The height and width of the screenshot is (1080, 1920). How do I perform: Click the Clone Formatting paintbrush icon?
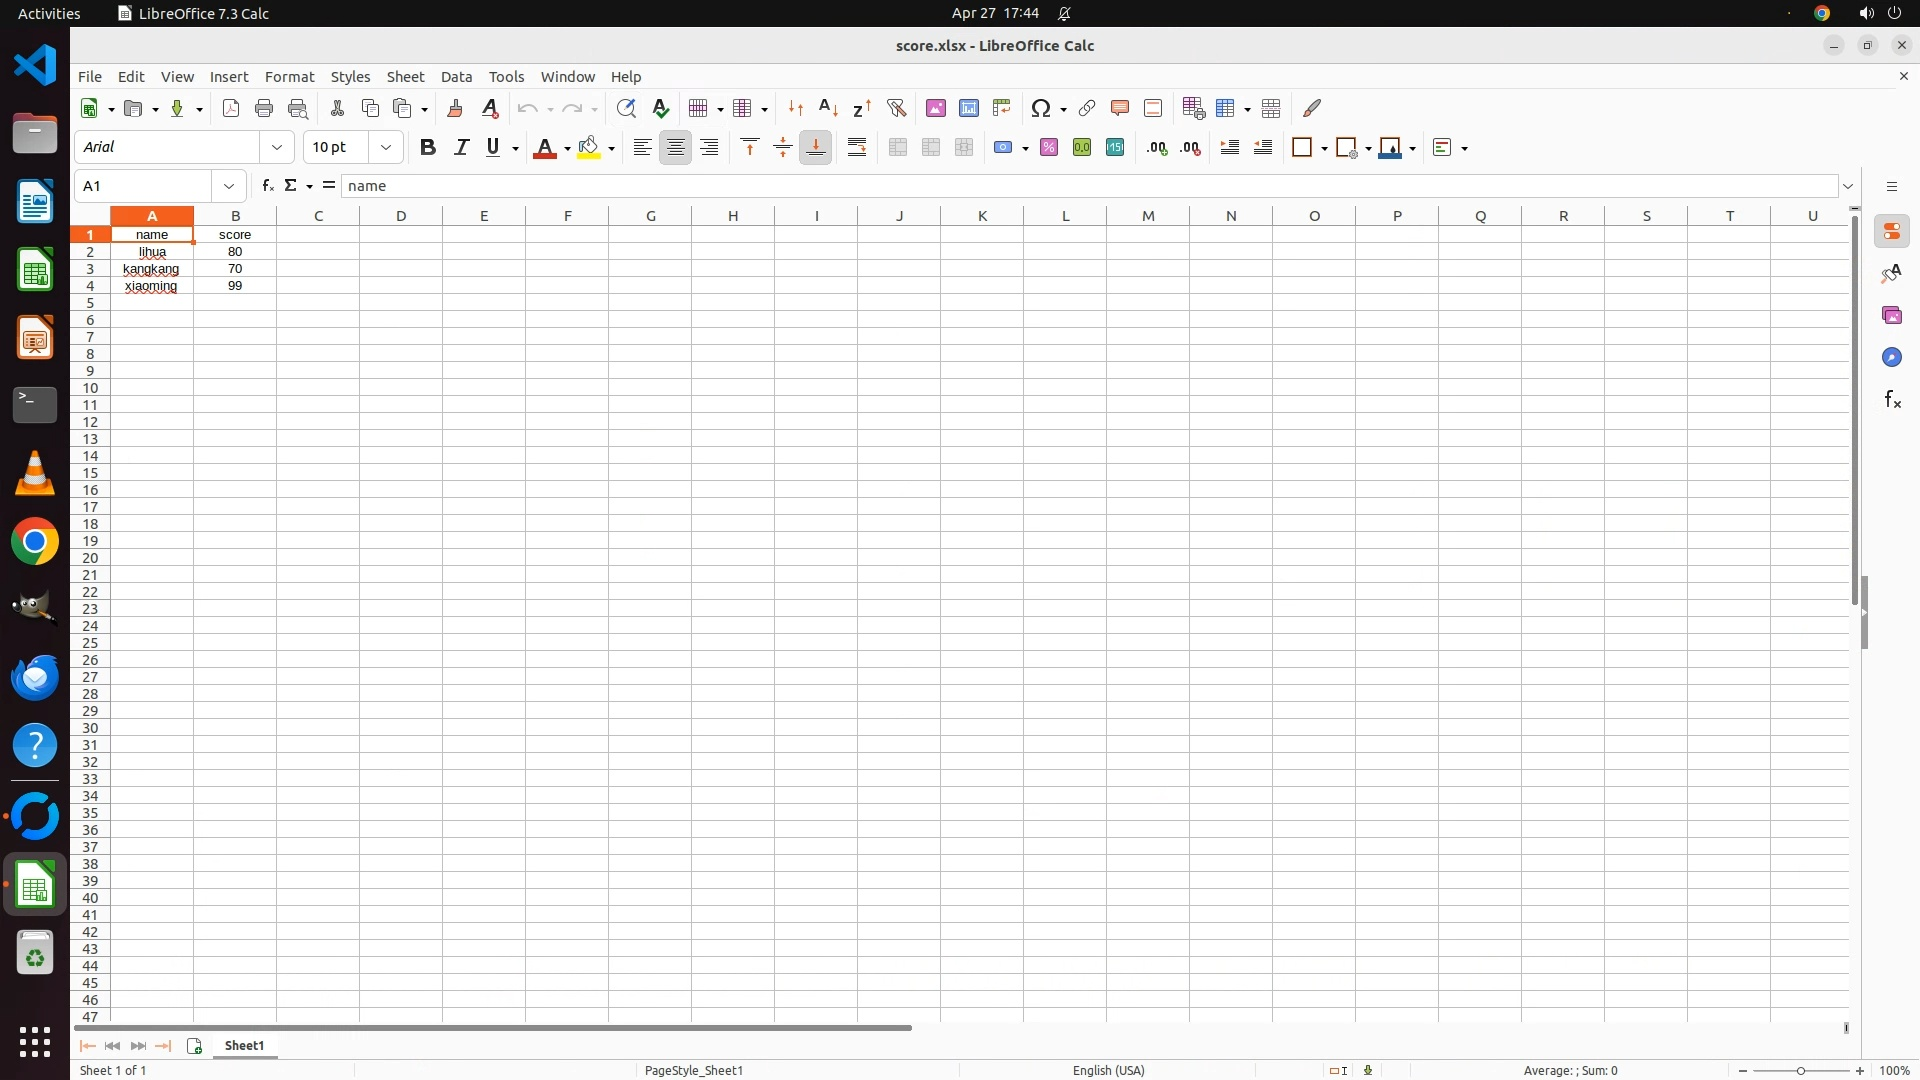pyautogui.click(x=455, y=108)
